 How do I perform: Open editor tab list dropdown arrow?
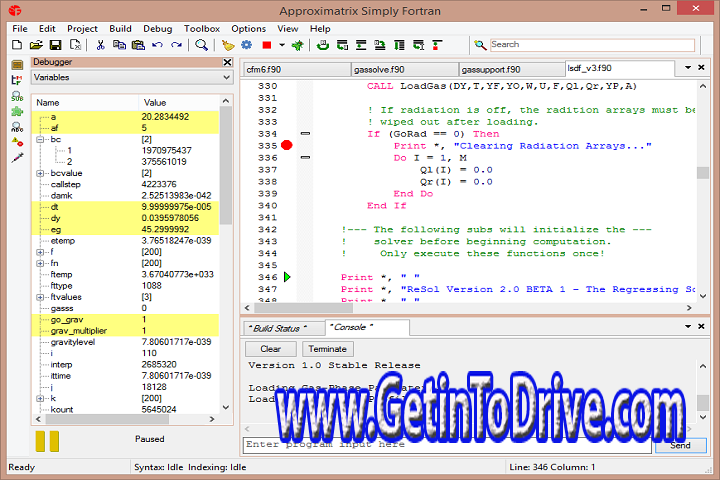[x=688, y=68]
